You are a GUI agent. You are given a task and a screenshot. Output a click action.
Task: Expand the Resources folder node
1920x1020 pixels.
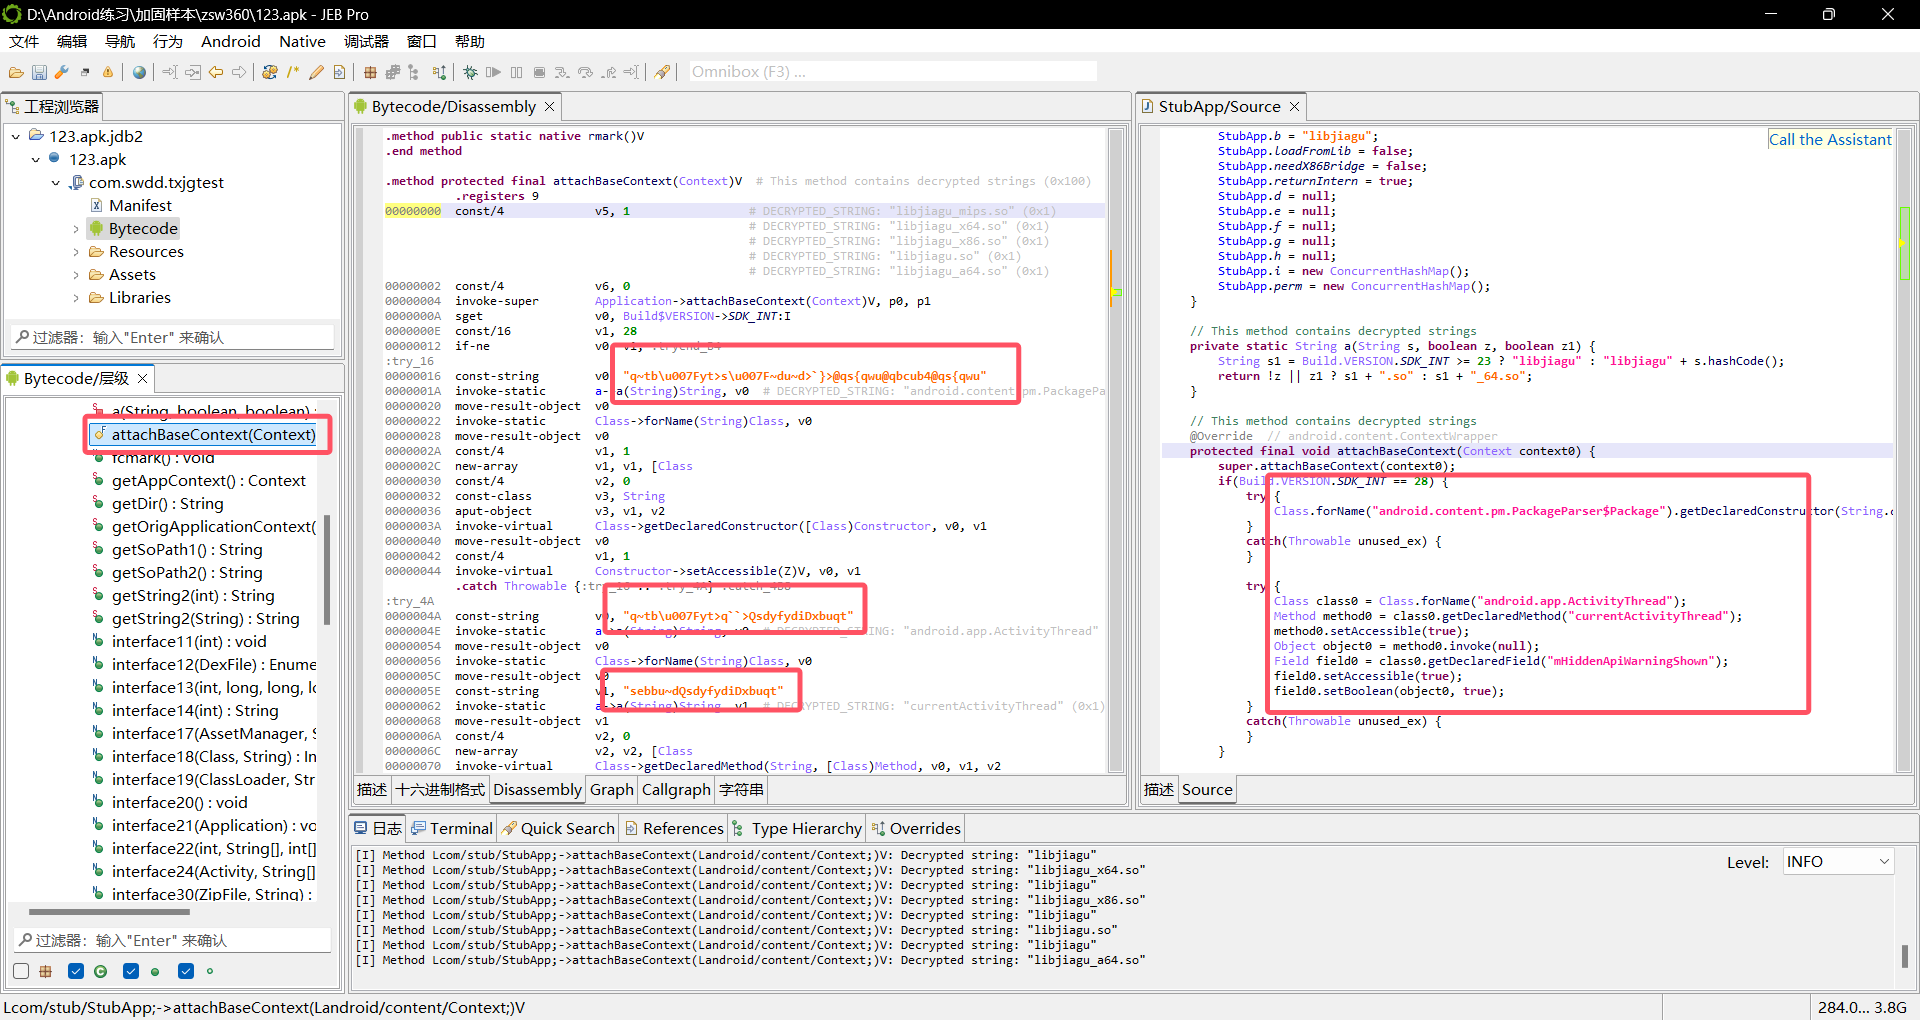[x=76, y=251]
